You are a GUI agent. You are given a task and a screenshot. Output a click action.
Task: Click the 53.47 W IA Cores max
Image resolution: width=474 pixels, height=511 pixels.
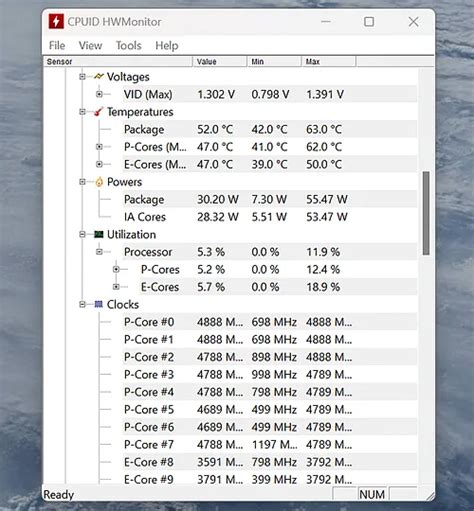point(327,217)
